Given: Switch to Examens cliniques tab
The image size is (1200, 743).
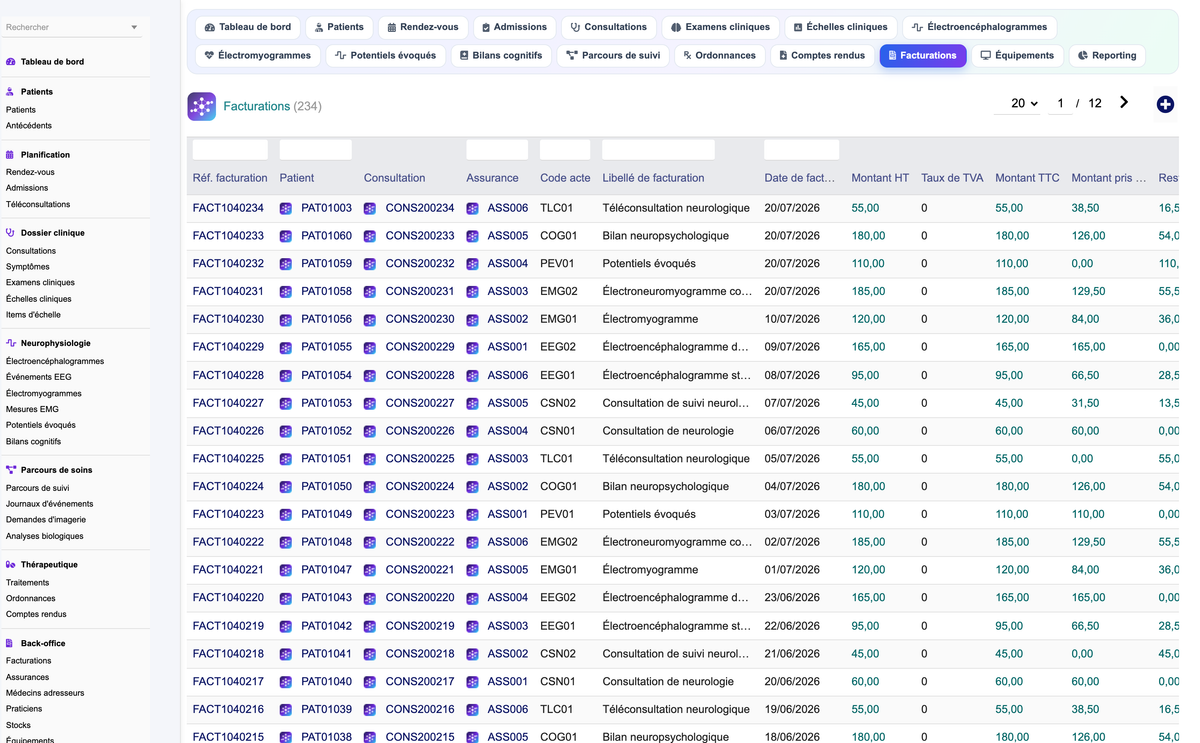Looking at the screenshot, I should tap(720, 27).
